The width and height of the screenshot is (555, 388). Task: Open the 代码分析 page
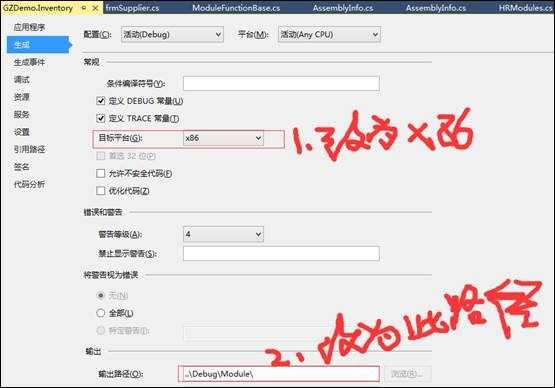[29, 184]
